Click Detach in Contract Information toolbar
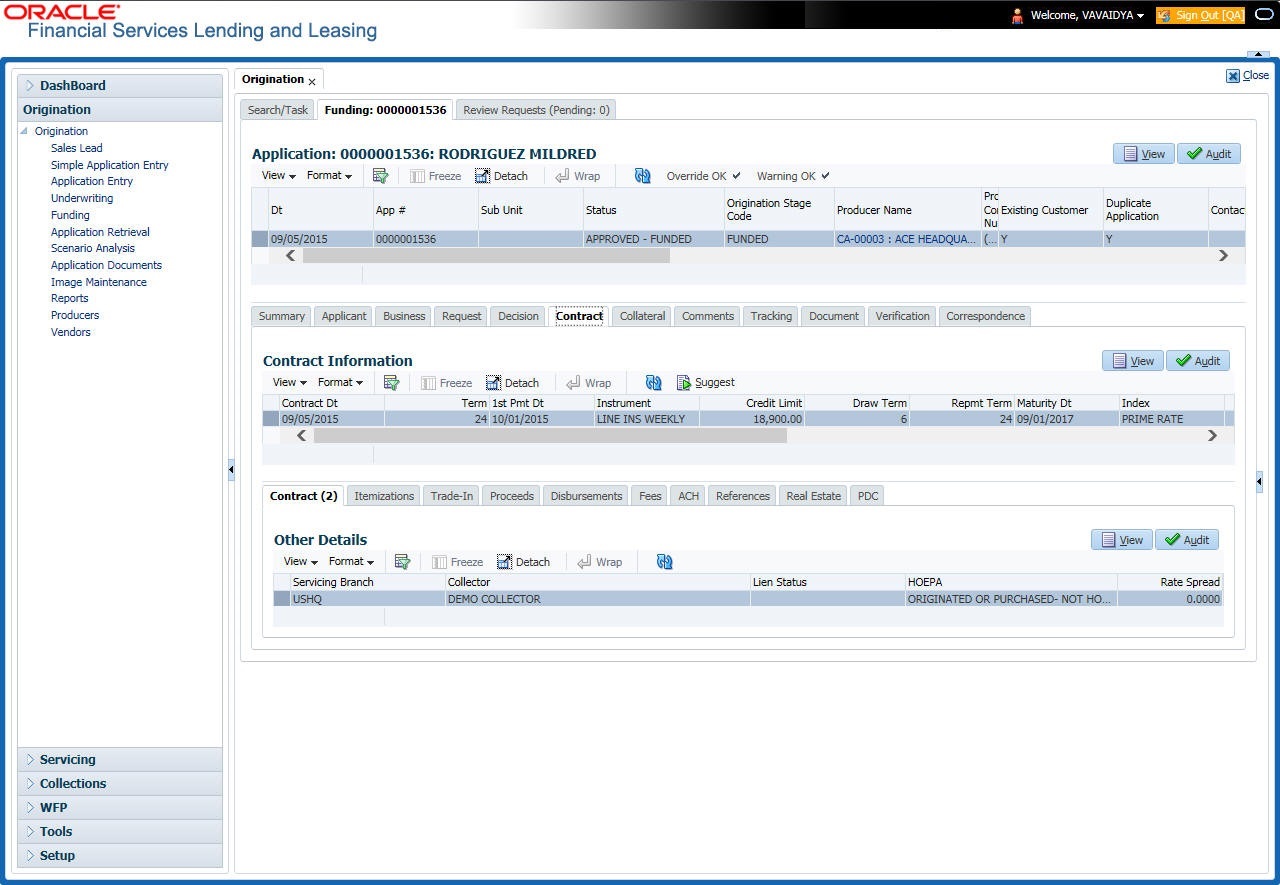The width and height of the screenshot is (1280, 885). coord(512,383)
